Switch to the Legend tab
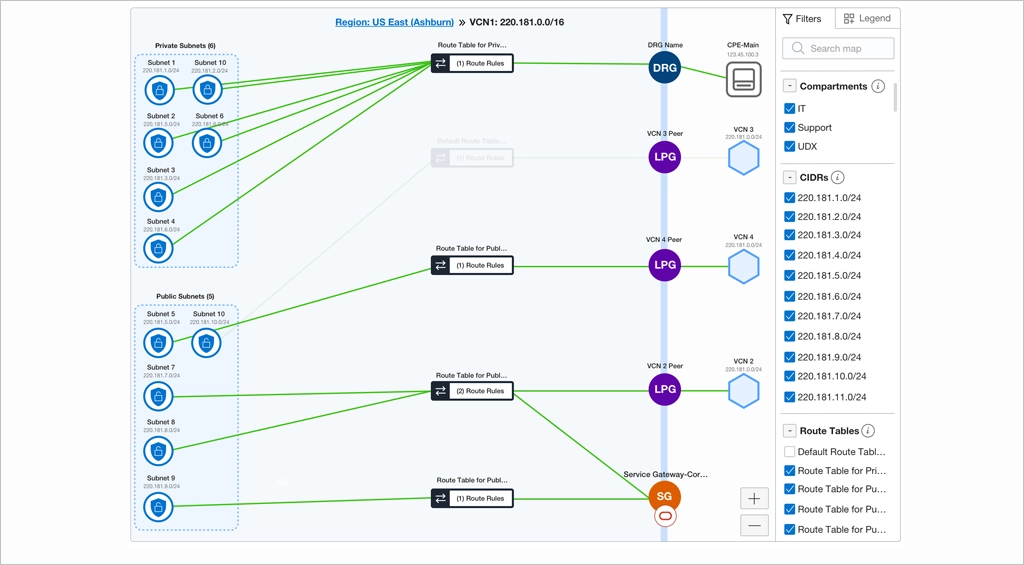Image resolution: width=1024 pixels, height=565 pixels. pyautogui.click(x=867, y=19)
